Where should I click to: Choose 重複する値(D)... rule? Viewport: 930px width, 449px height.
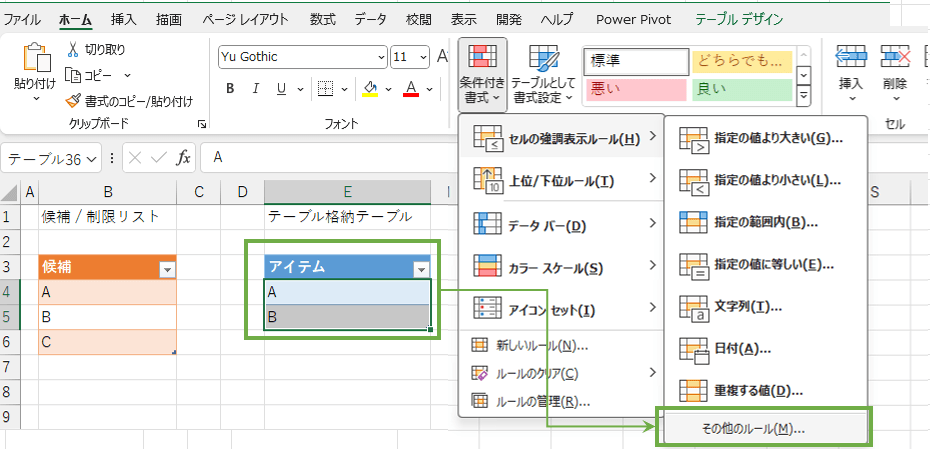point(766,390)
